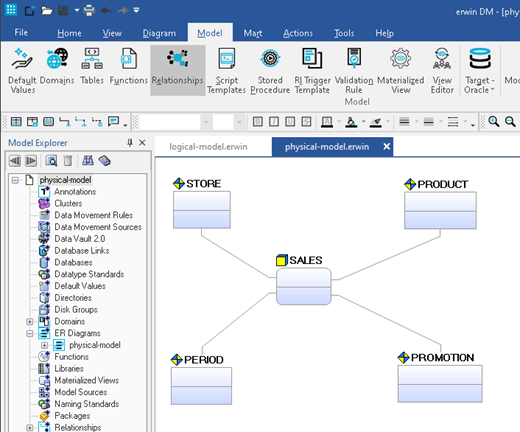Select the SALES table in the diagram
520x432 pixels.
(304, 286)
